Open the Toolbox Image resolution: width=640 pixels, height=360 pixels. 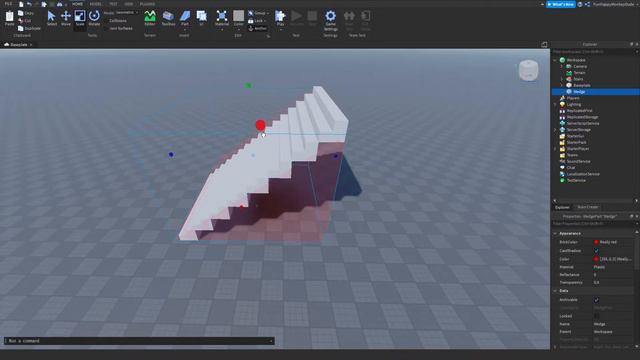click(168, 18)
